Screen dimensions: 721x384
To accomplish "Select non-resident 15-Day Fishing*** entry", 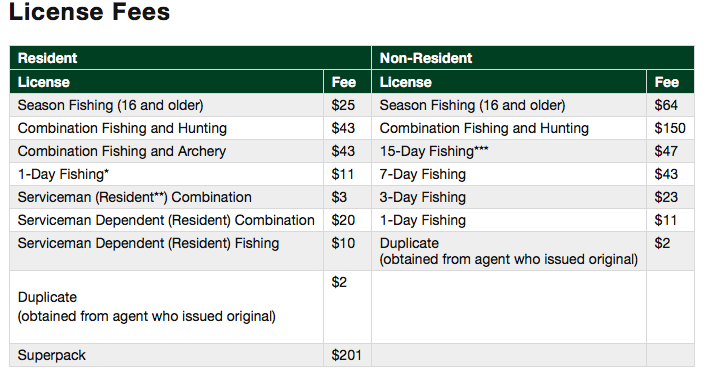I will click(434, 151).
